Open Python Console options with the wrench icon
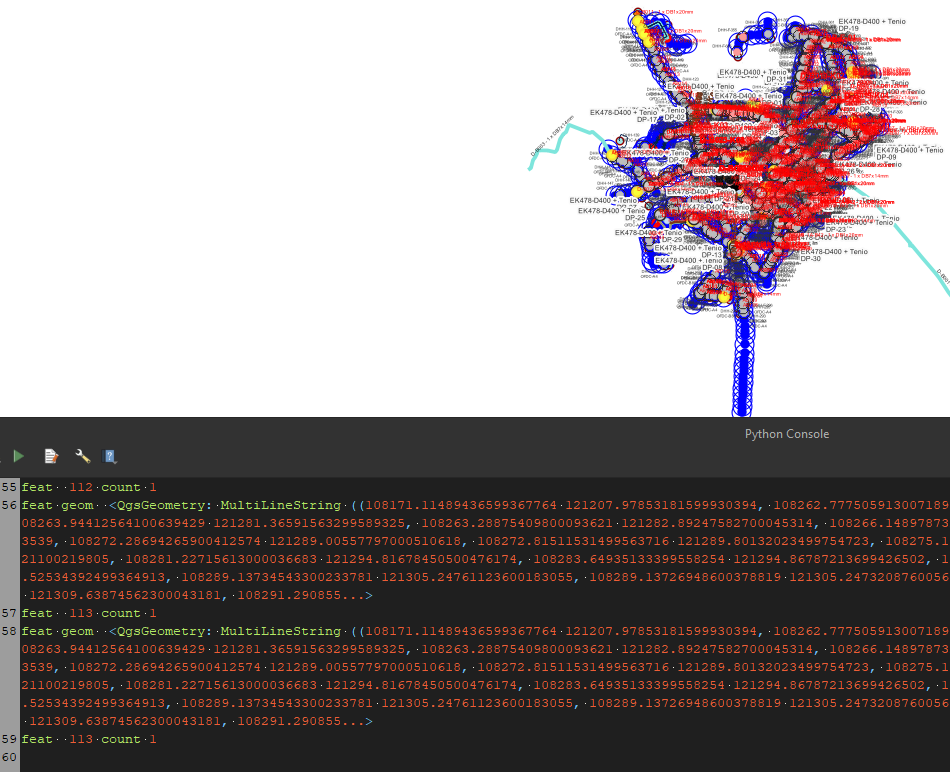The image size is (950, 772). coord(83,456)
